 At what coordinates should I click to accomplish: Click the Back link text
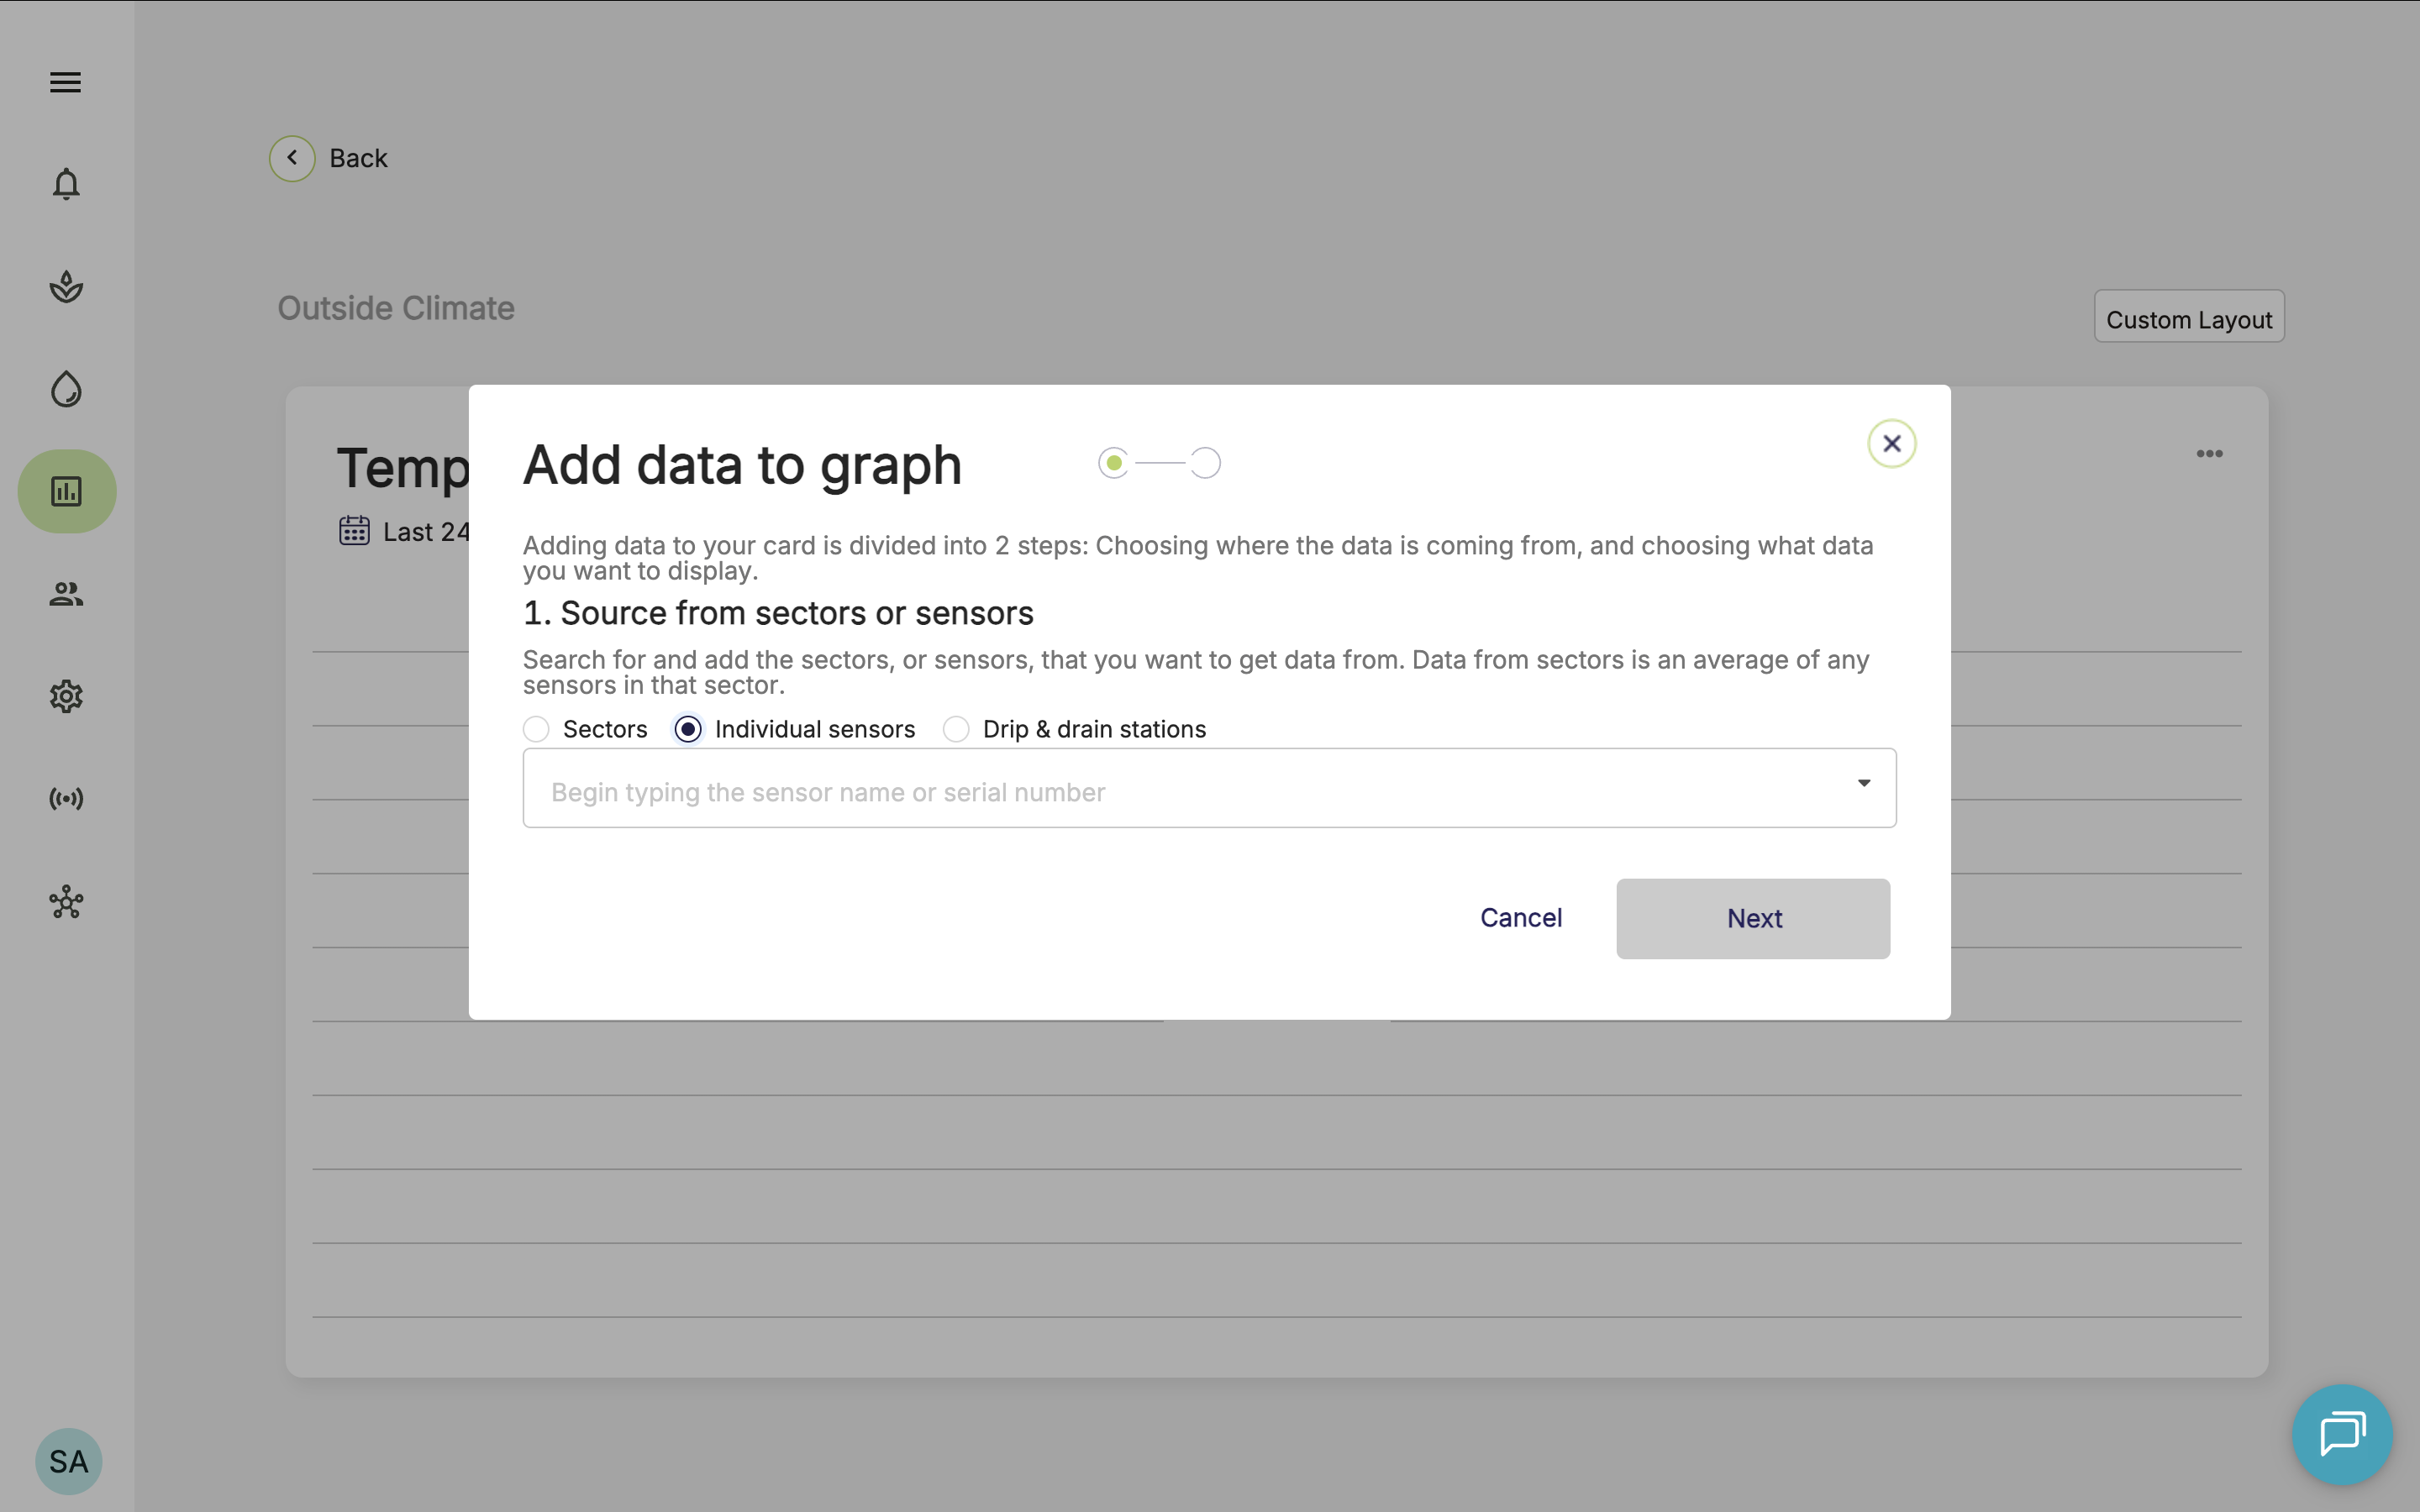pyautogui.click(x=358, y=158)
